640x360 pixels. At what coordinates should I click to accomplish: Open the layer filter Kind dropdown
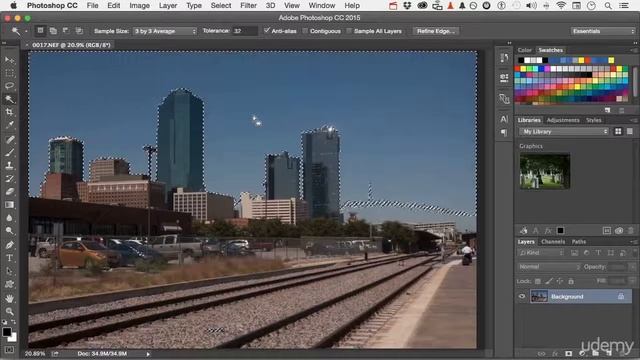tap(541, 253)
